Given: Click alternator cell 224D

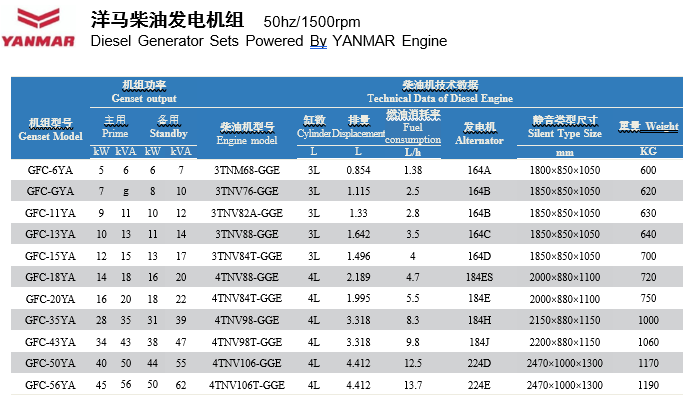Looking at the screenshot, I should (x=479, y=363).
